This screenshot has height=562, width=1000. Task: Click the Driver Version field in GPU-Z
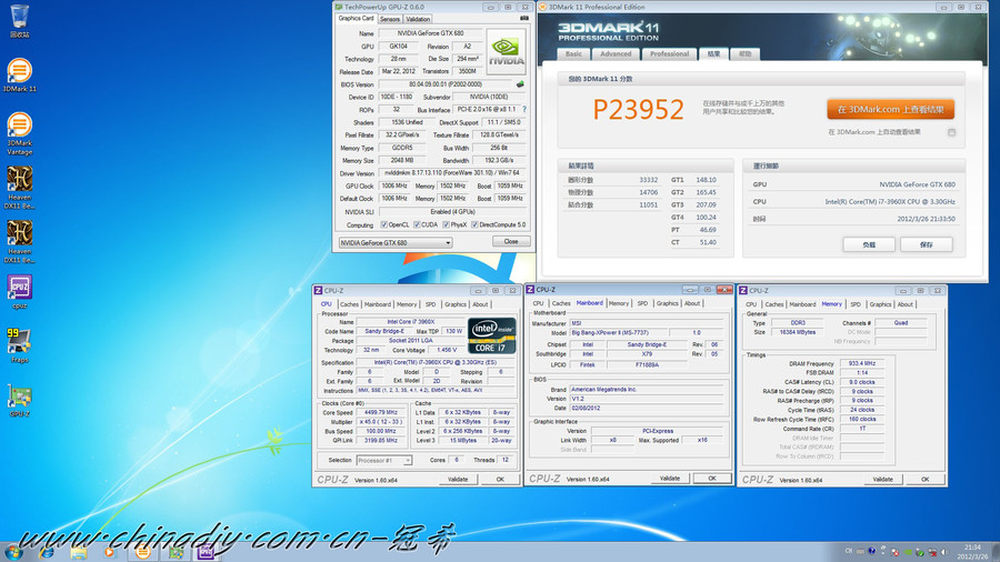pos(452,173)
